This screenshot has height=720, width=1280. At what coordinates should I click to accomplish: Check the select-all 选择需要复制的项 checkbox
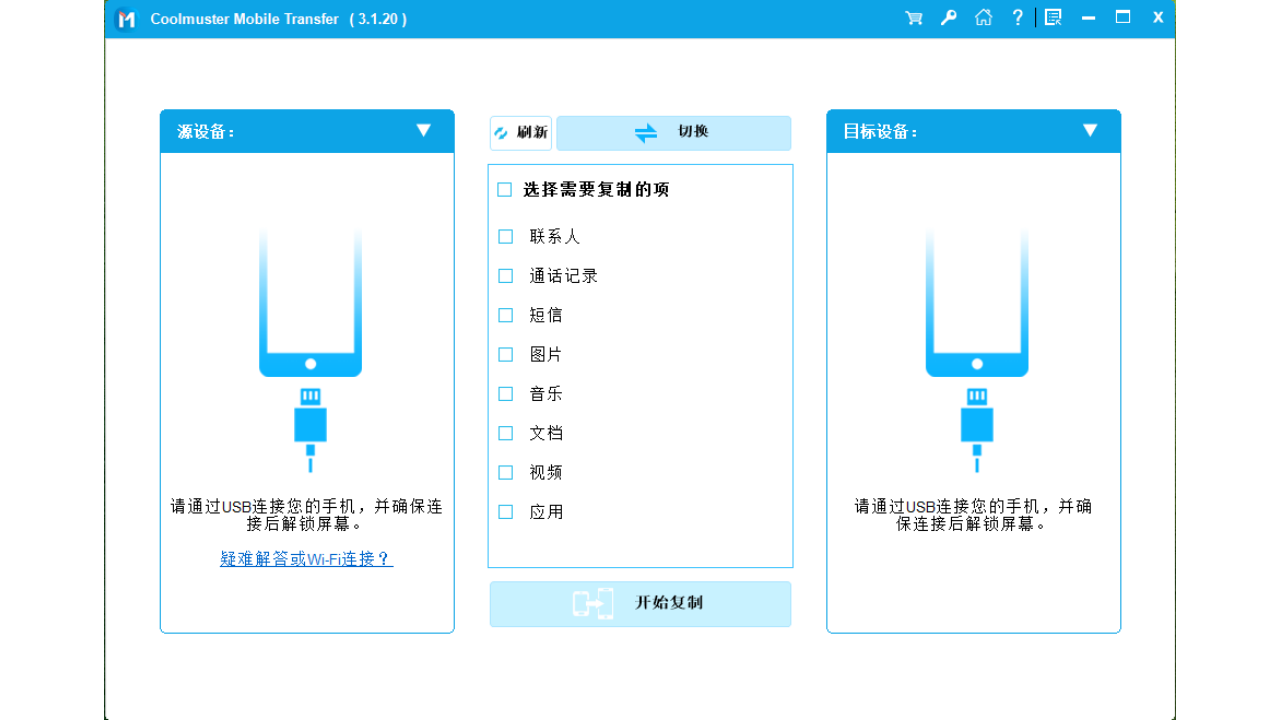click(505, 189)
